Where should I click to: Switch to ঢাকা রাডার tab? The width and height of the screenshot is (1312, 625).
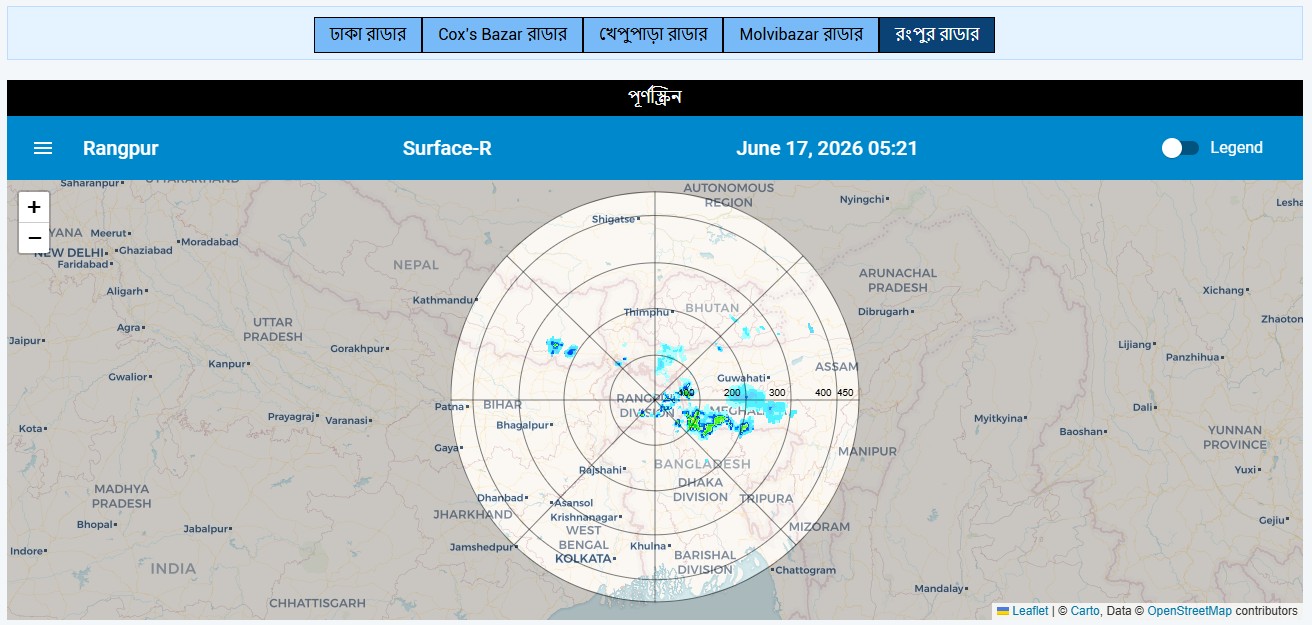pos(368,35)
